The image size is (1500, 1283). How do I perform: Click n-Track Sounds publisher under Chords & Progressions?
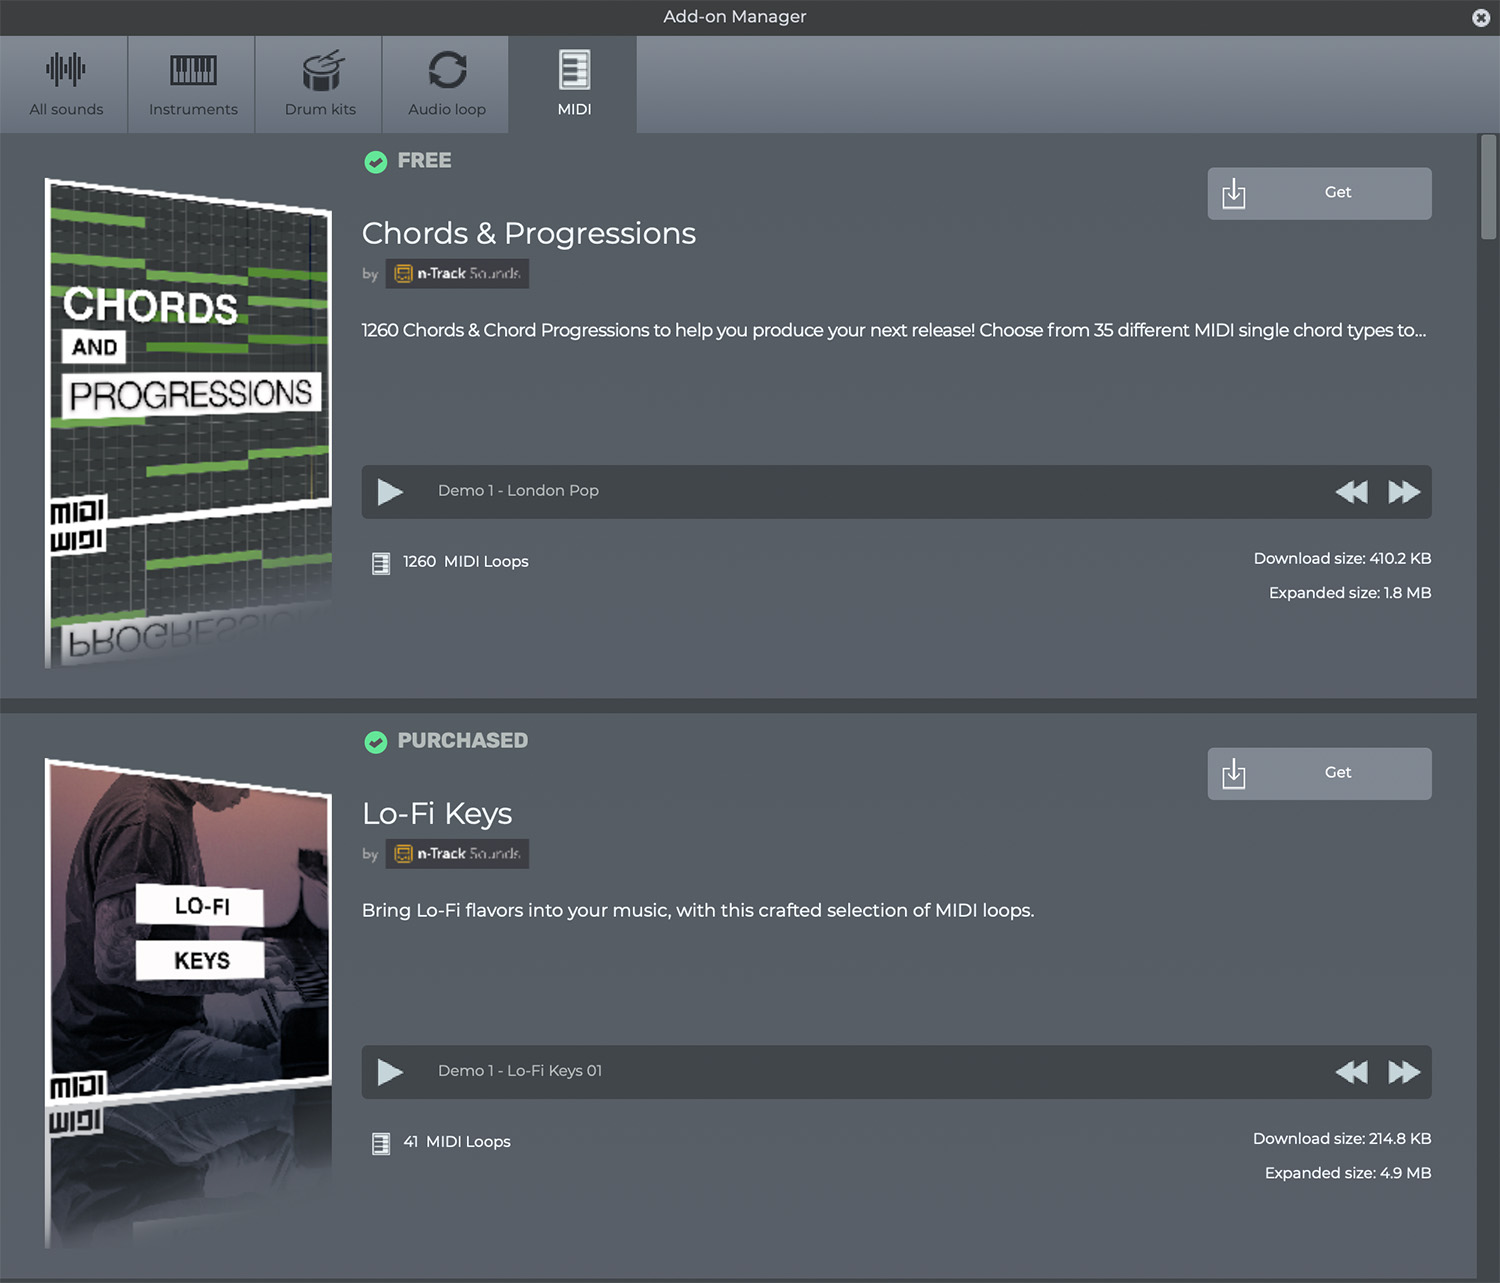(457, 274)
